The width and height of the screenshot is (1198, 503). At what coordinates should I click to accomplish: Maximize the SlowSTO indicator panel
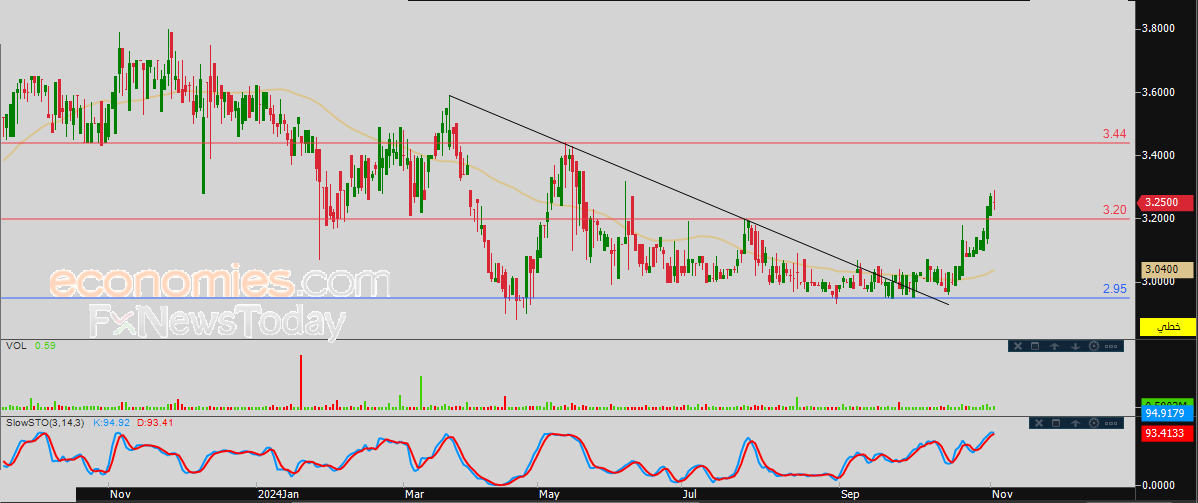click(x=1056, y=423)
